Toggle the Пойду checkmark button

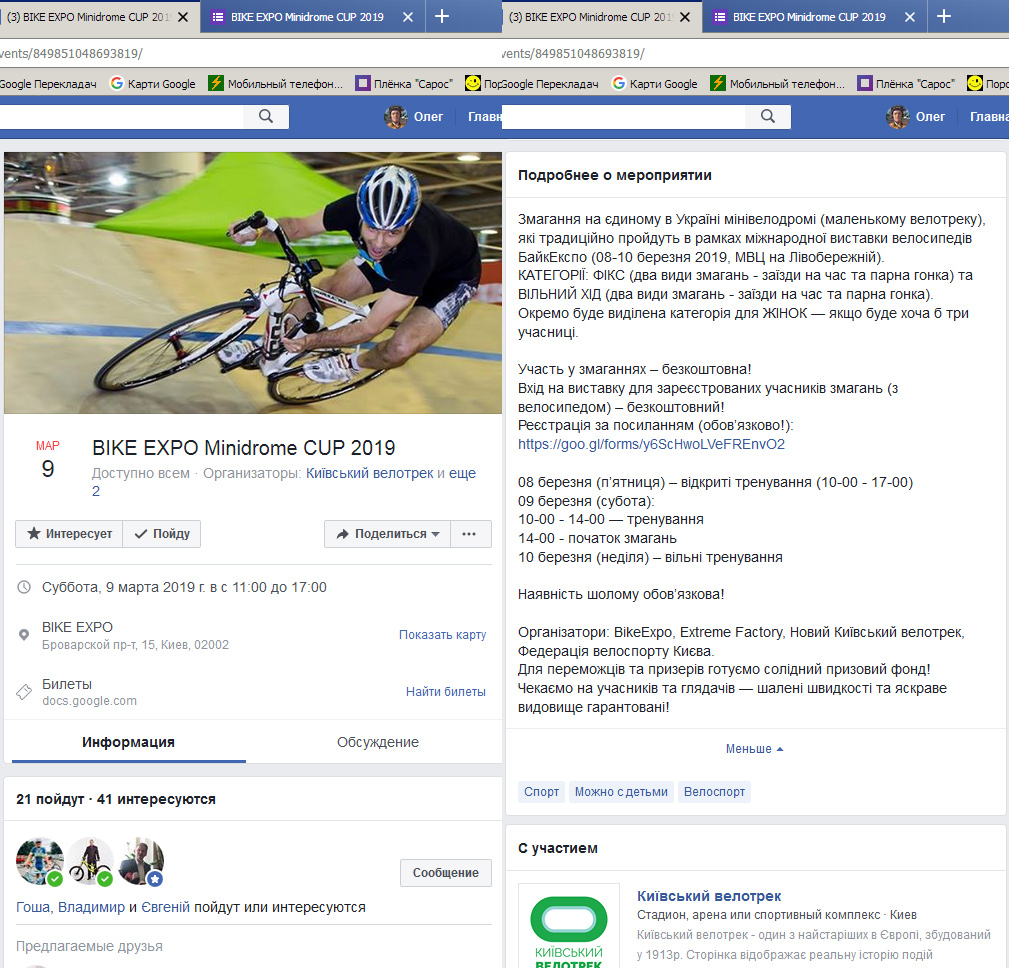(x=161, y=534)
